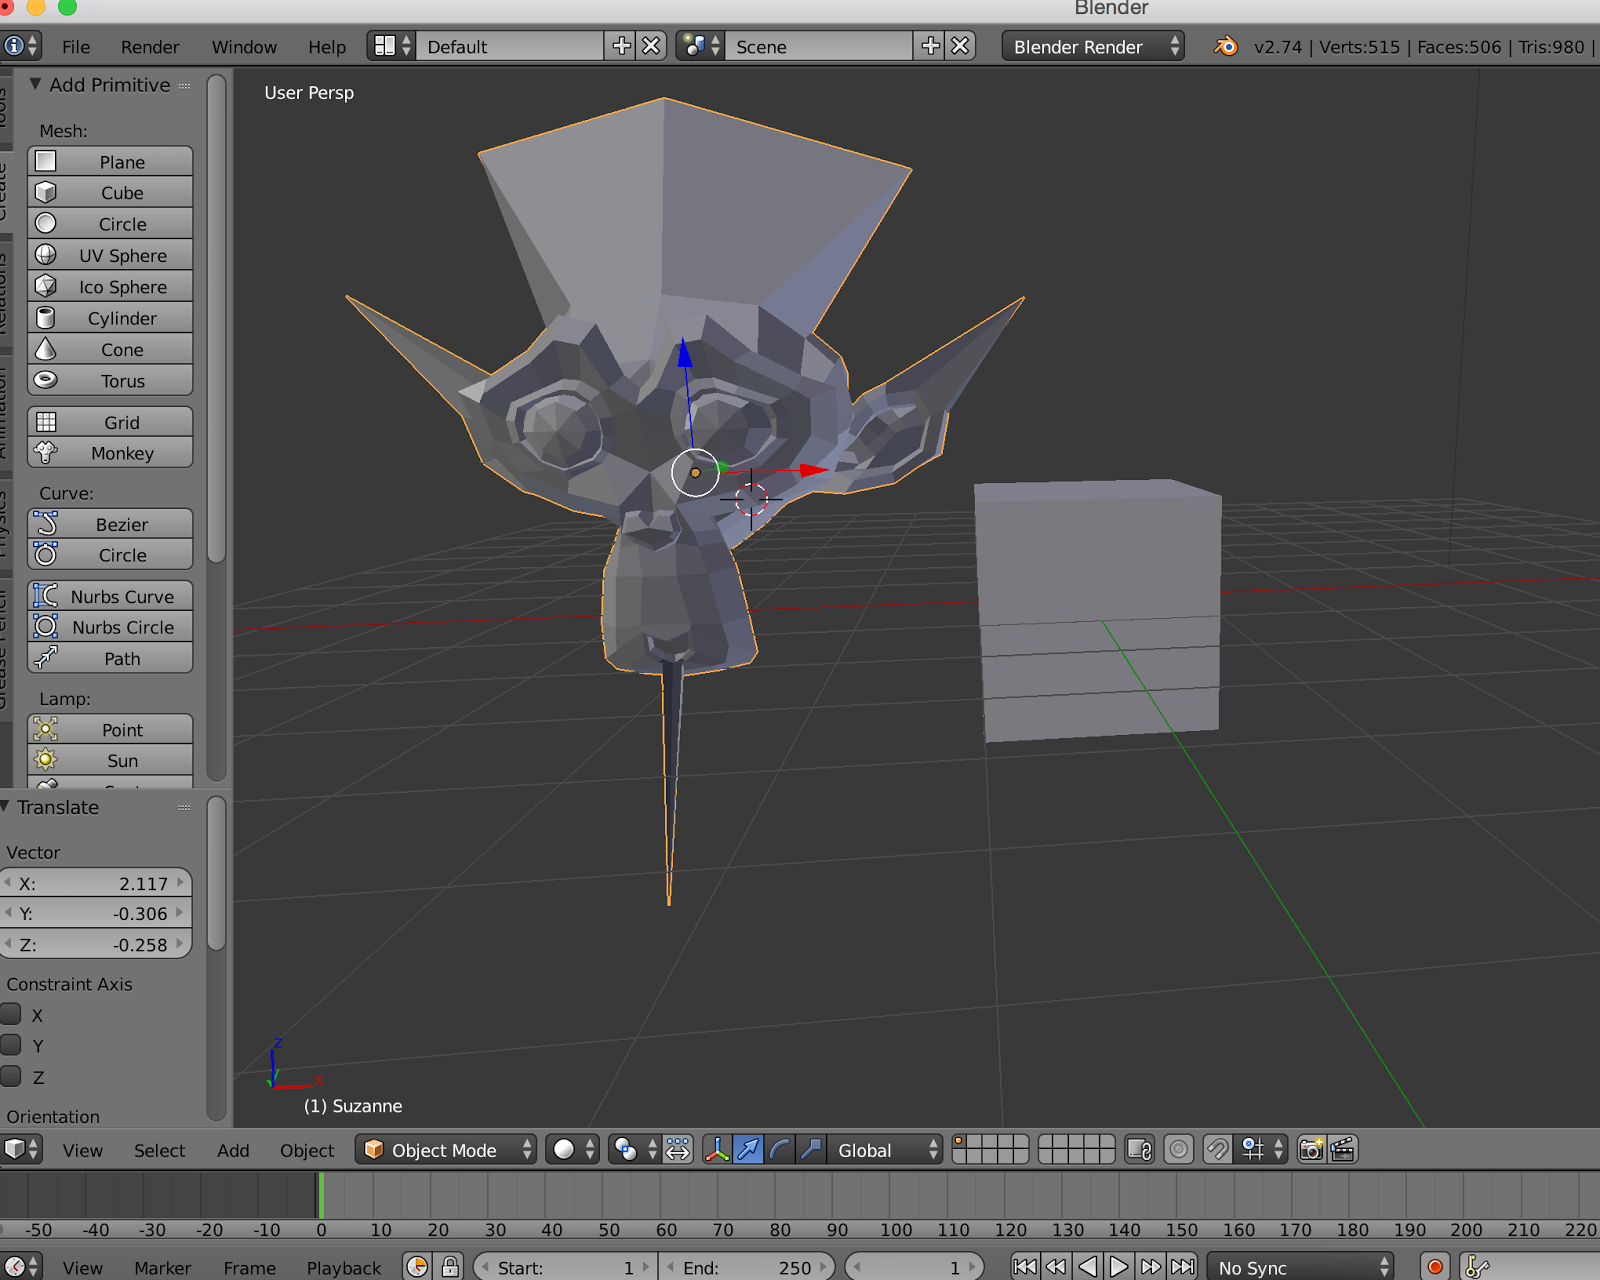Open the pivot point dropdown
The height and width of the screenshot is (1280, 1600).
[635, 1150]
